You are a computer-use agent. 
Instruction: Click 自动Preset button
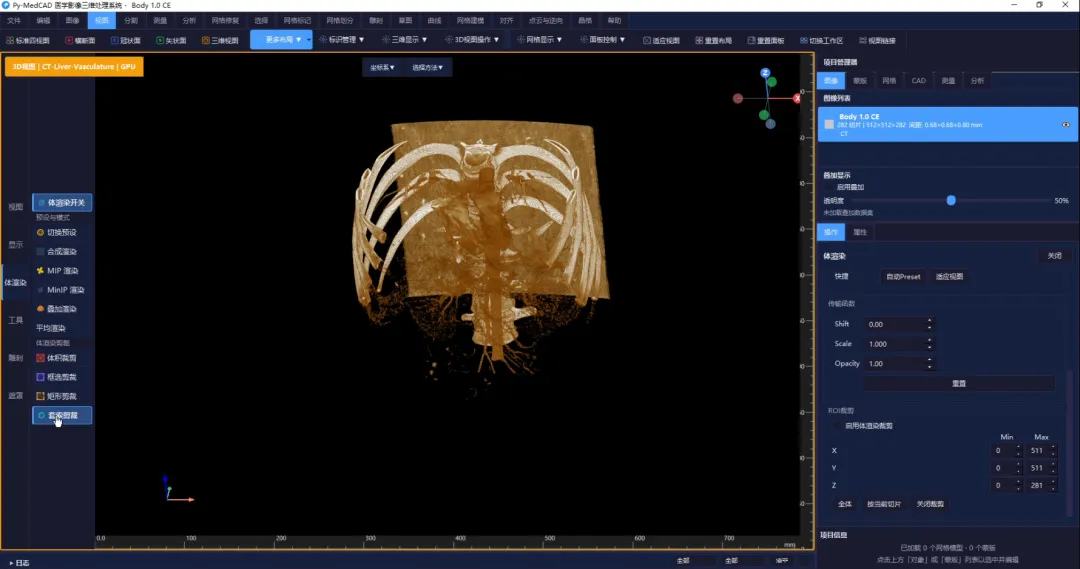903,276
